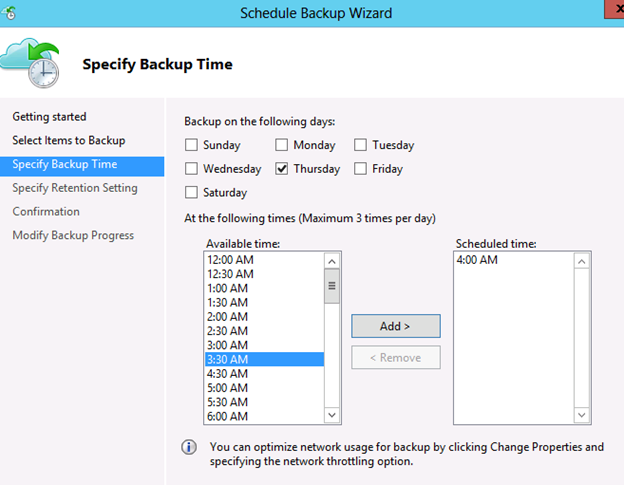The height and width of the screenshot is (485, 624).
Task: Click the backup wizard title bar icon
Action: (9, 13)
